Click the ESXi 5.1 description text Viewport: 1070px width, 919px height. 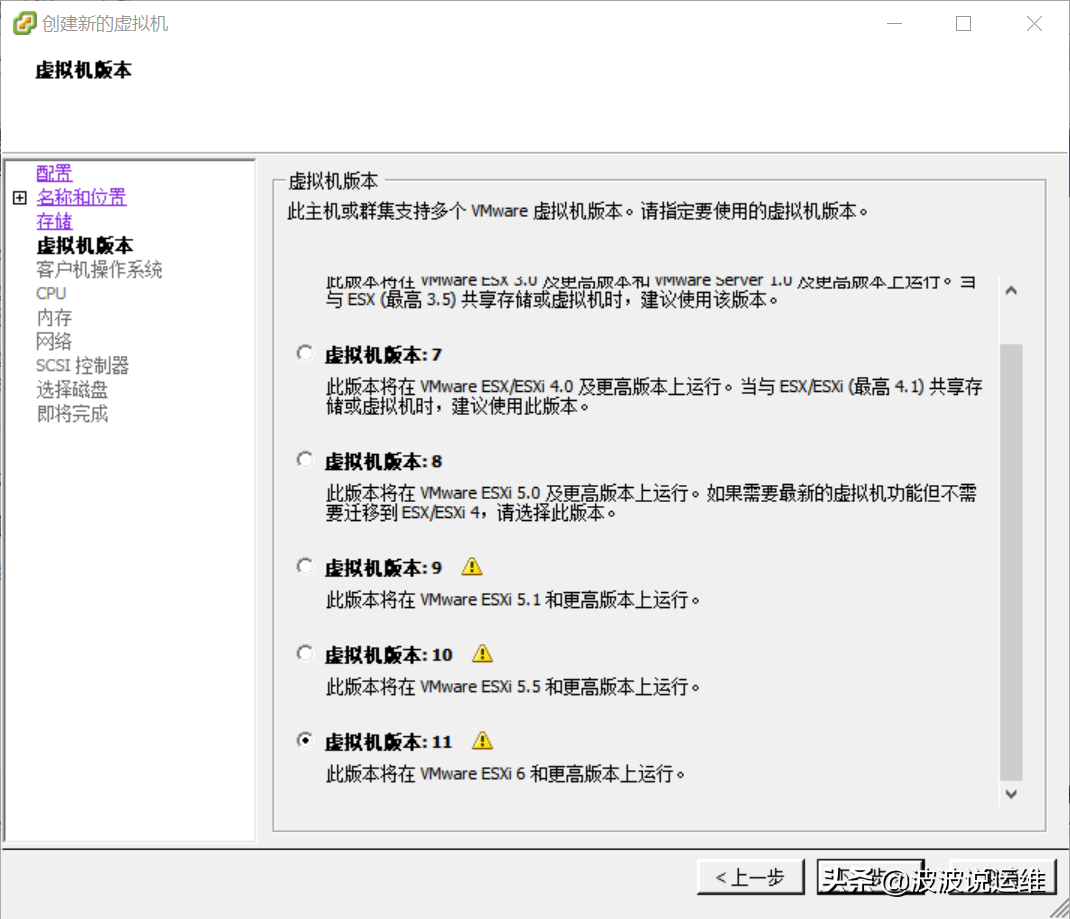point(513,600)
